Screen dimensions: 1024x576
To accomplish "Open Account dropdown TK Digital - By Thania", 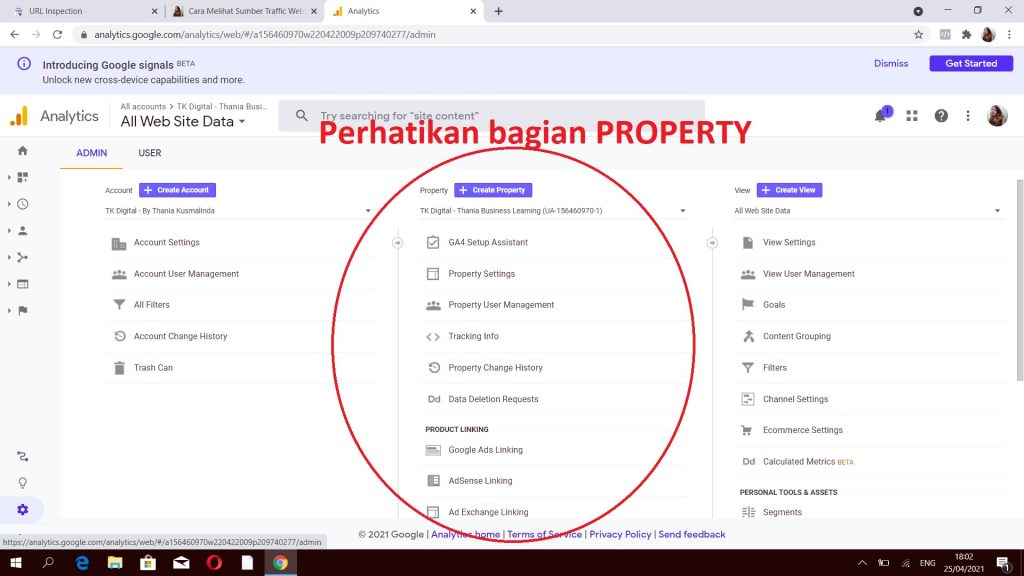I will [x=238, y=211].
